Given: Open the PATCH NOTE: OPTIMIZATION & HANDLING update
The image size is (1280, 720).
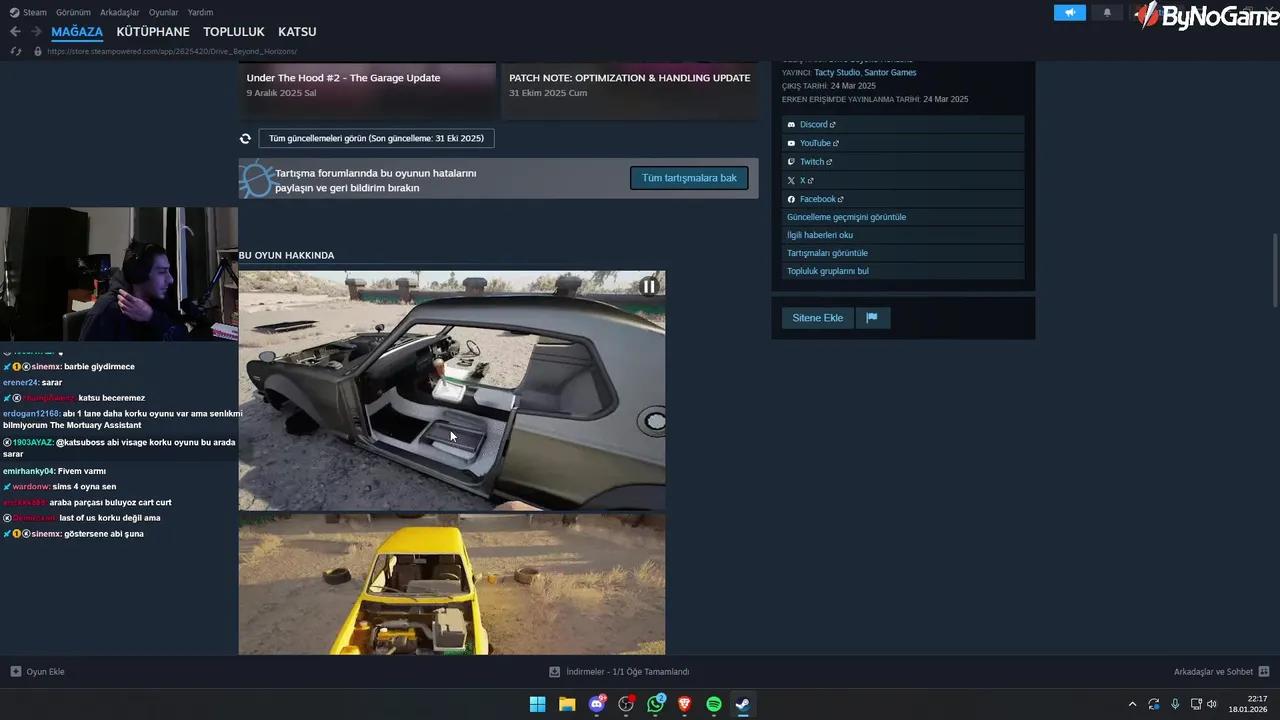Looking at the screenshot, I should [629, 90].
